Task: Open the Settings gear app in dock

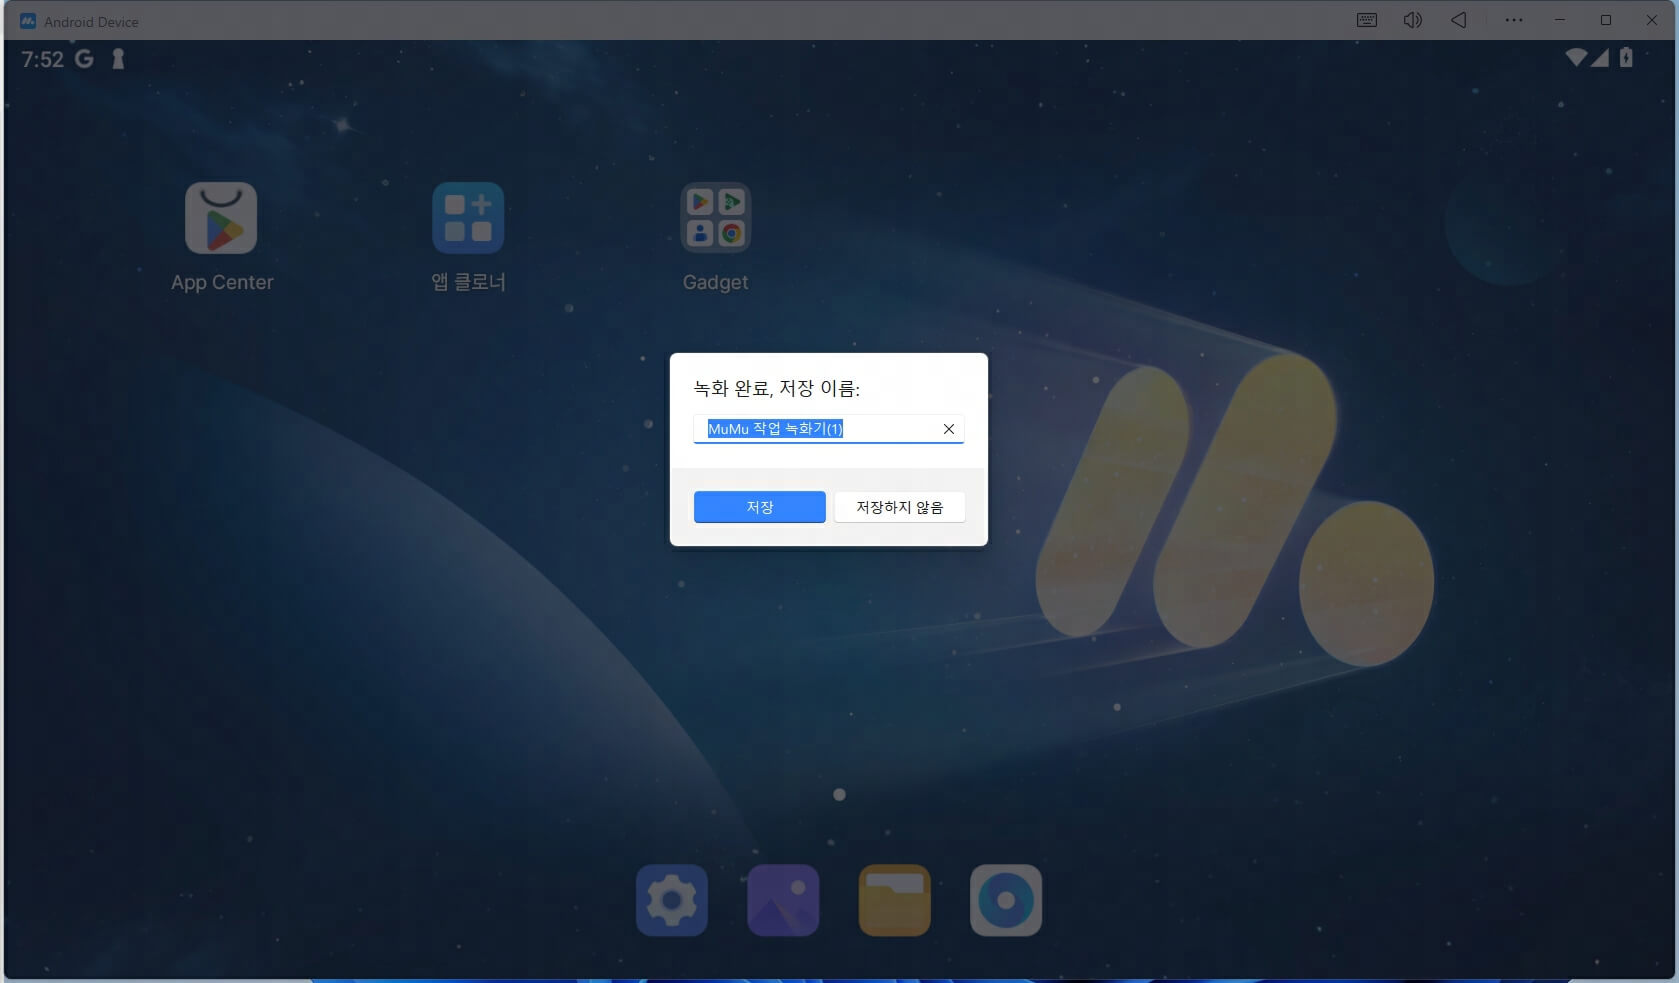Action: click(672, 900)
